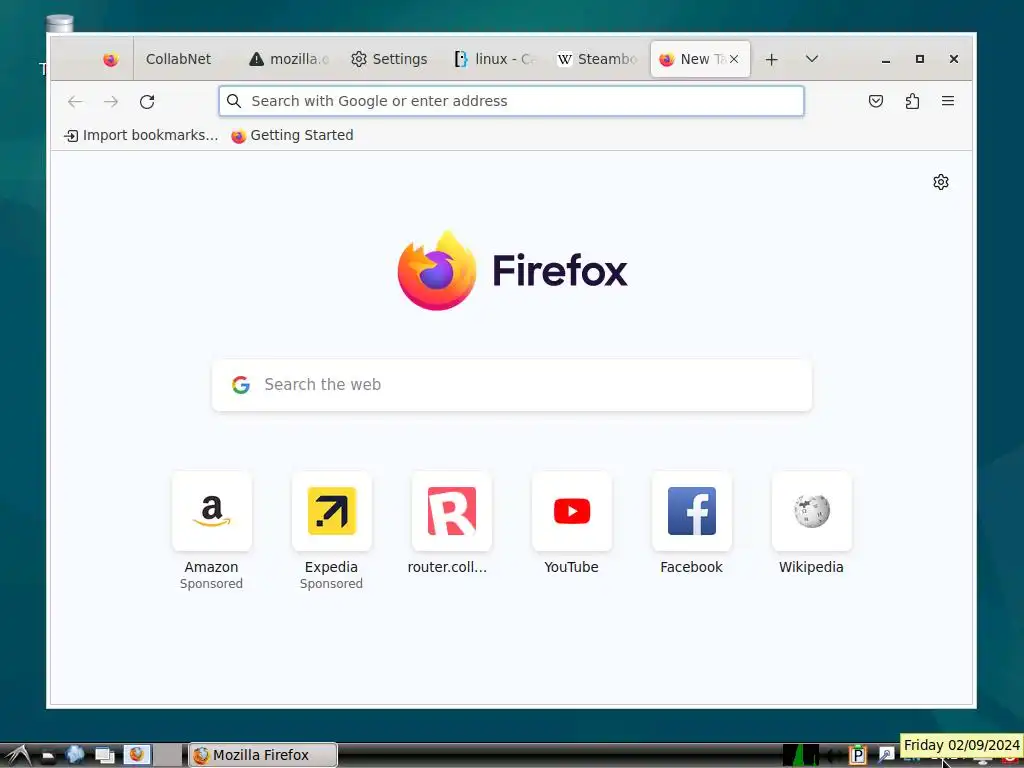Switch to the Settings tab
Screen dimensions: 1024x768
[390, 59]
